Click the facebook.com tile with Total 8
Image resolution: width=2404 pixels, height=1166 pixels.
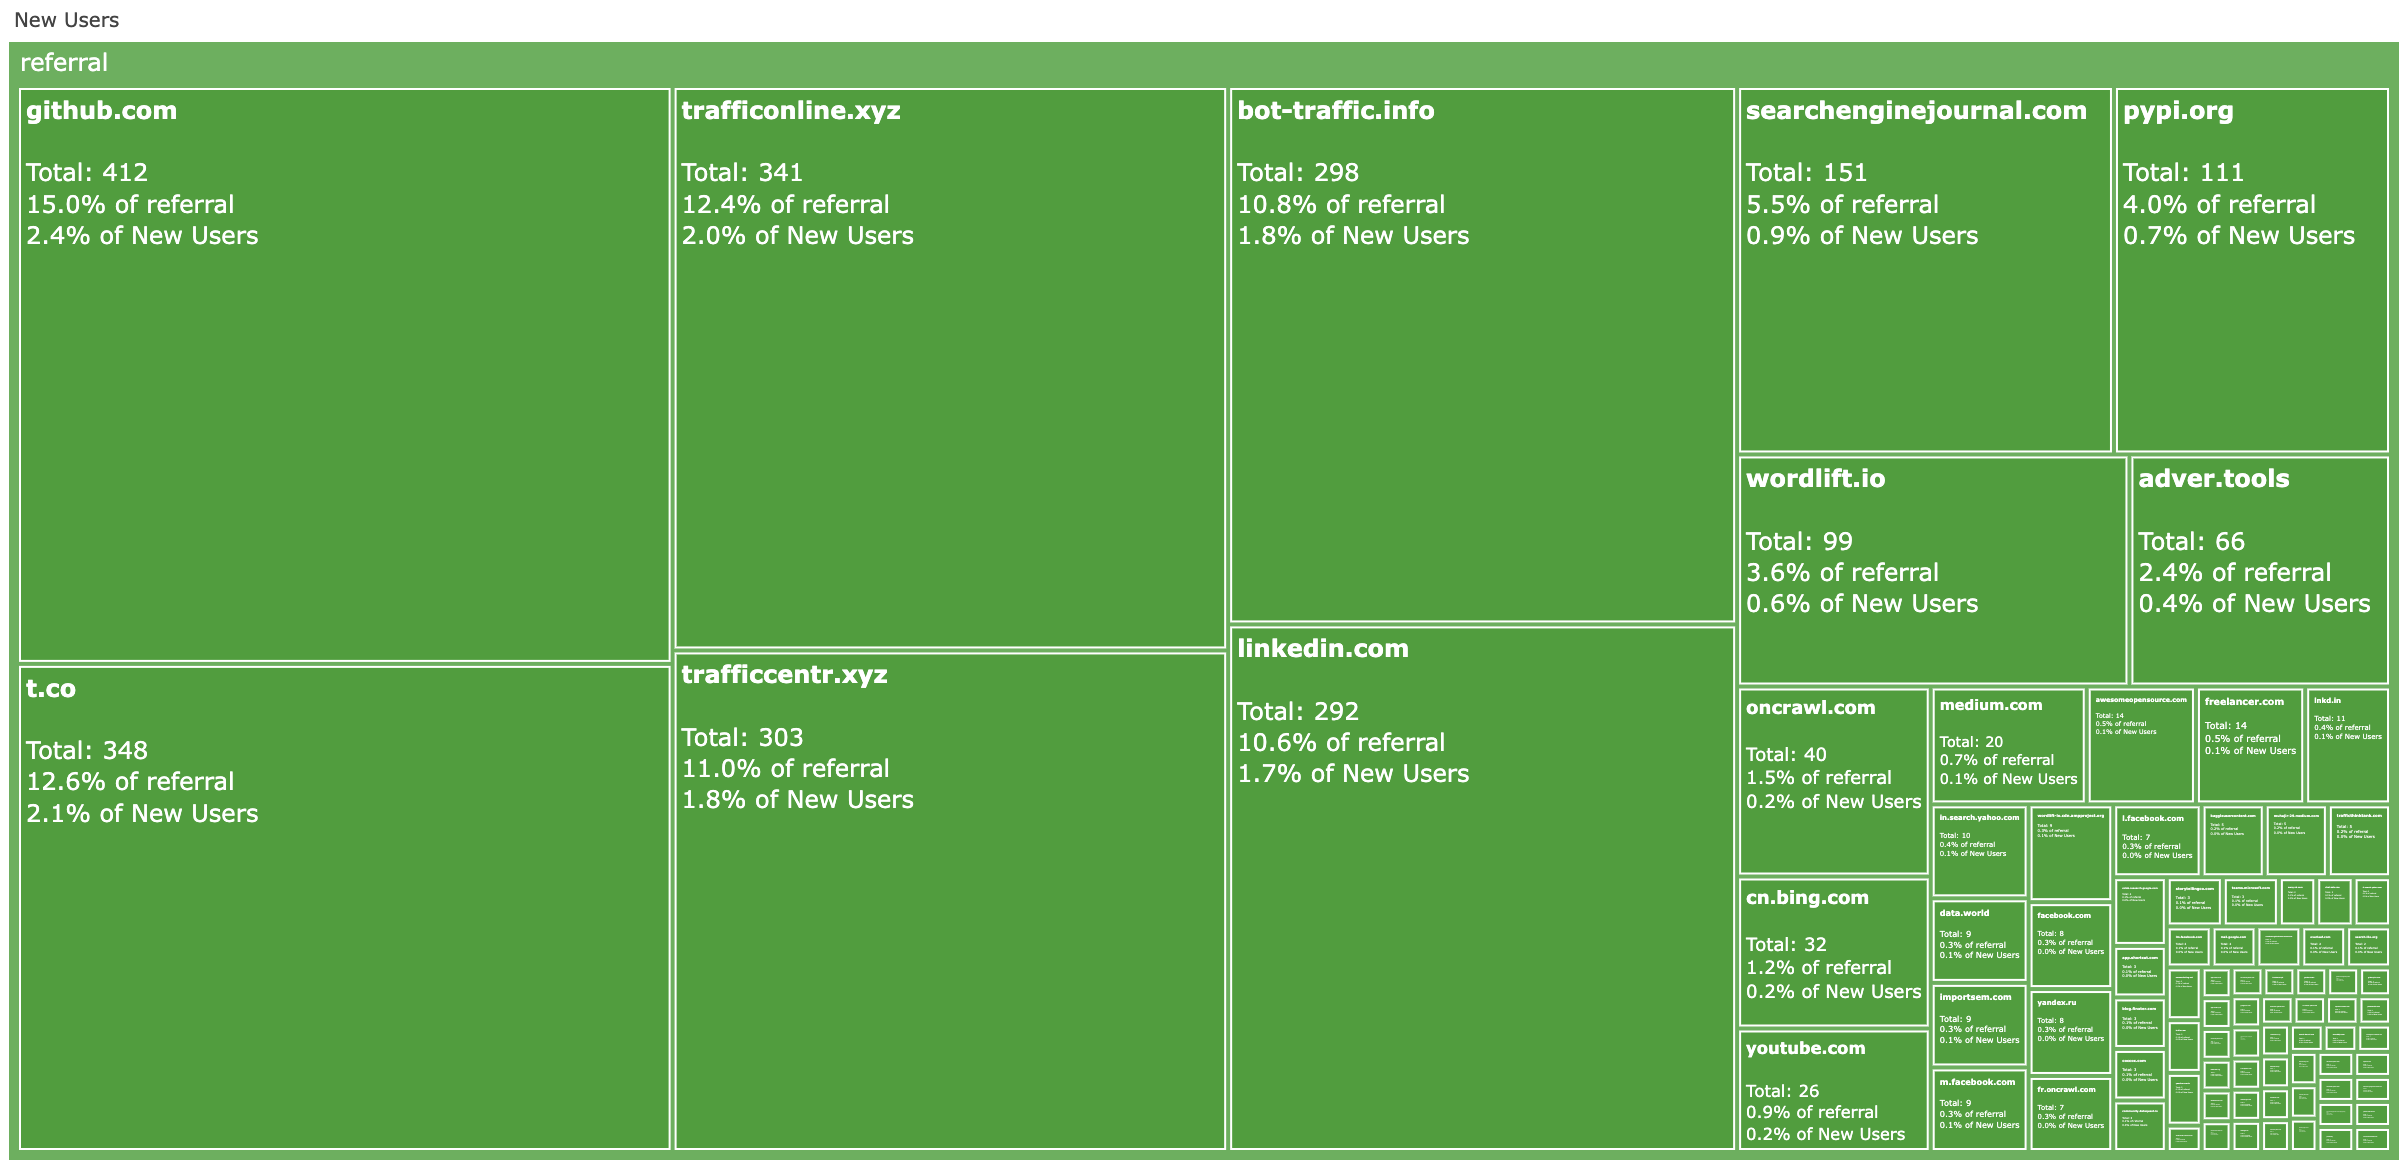click(x=2071, y=945)
